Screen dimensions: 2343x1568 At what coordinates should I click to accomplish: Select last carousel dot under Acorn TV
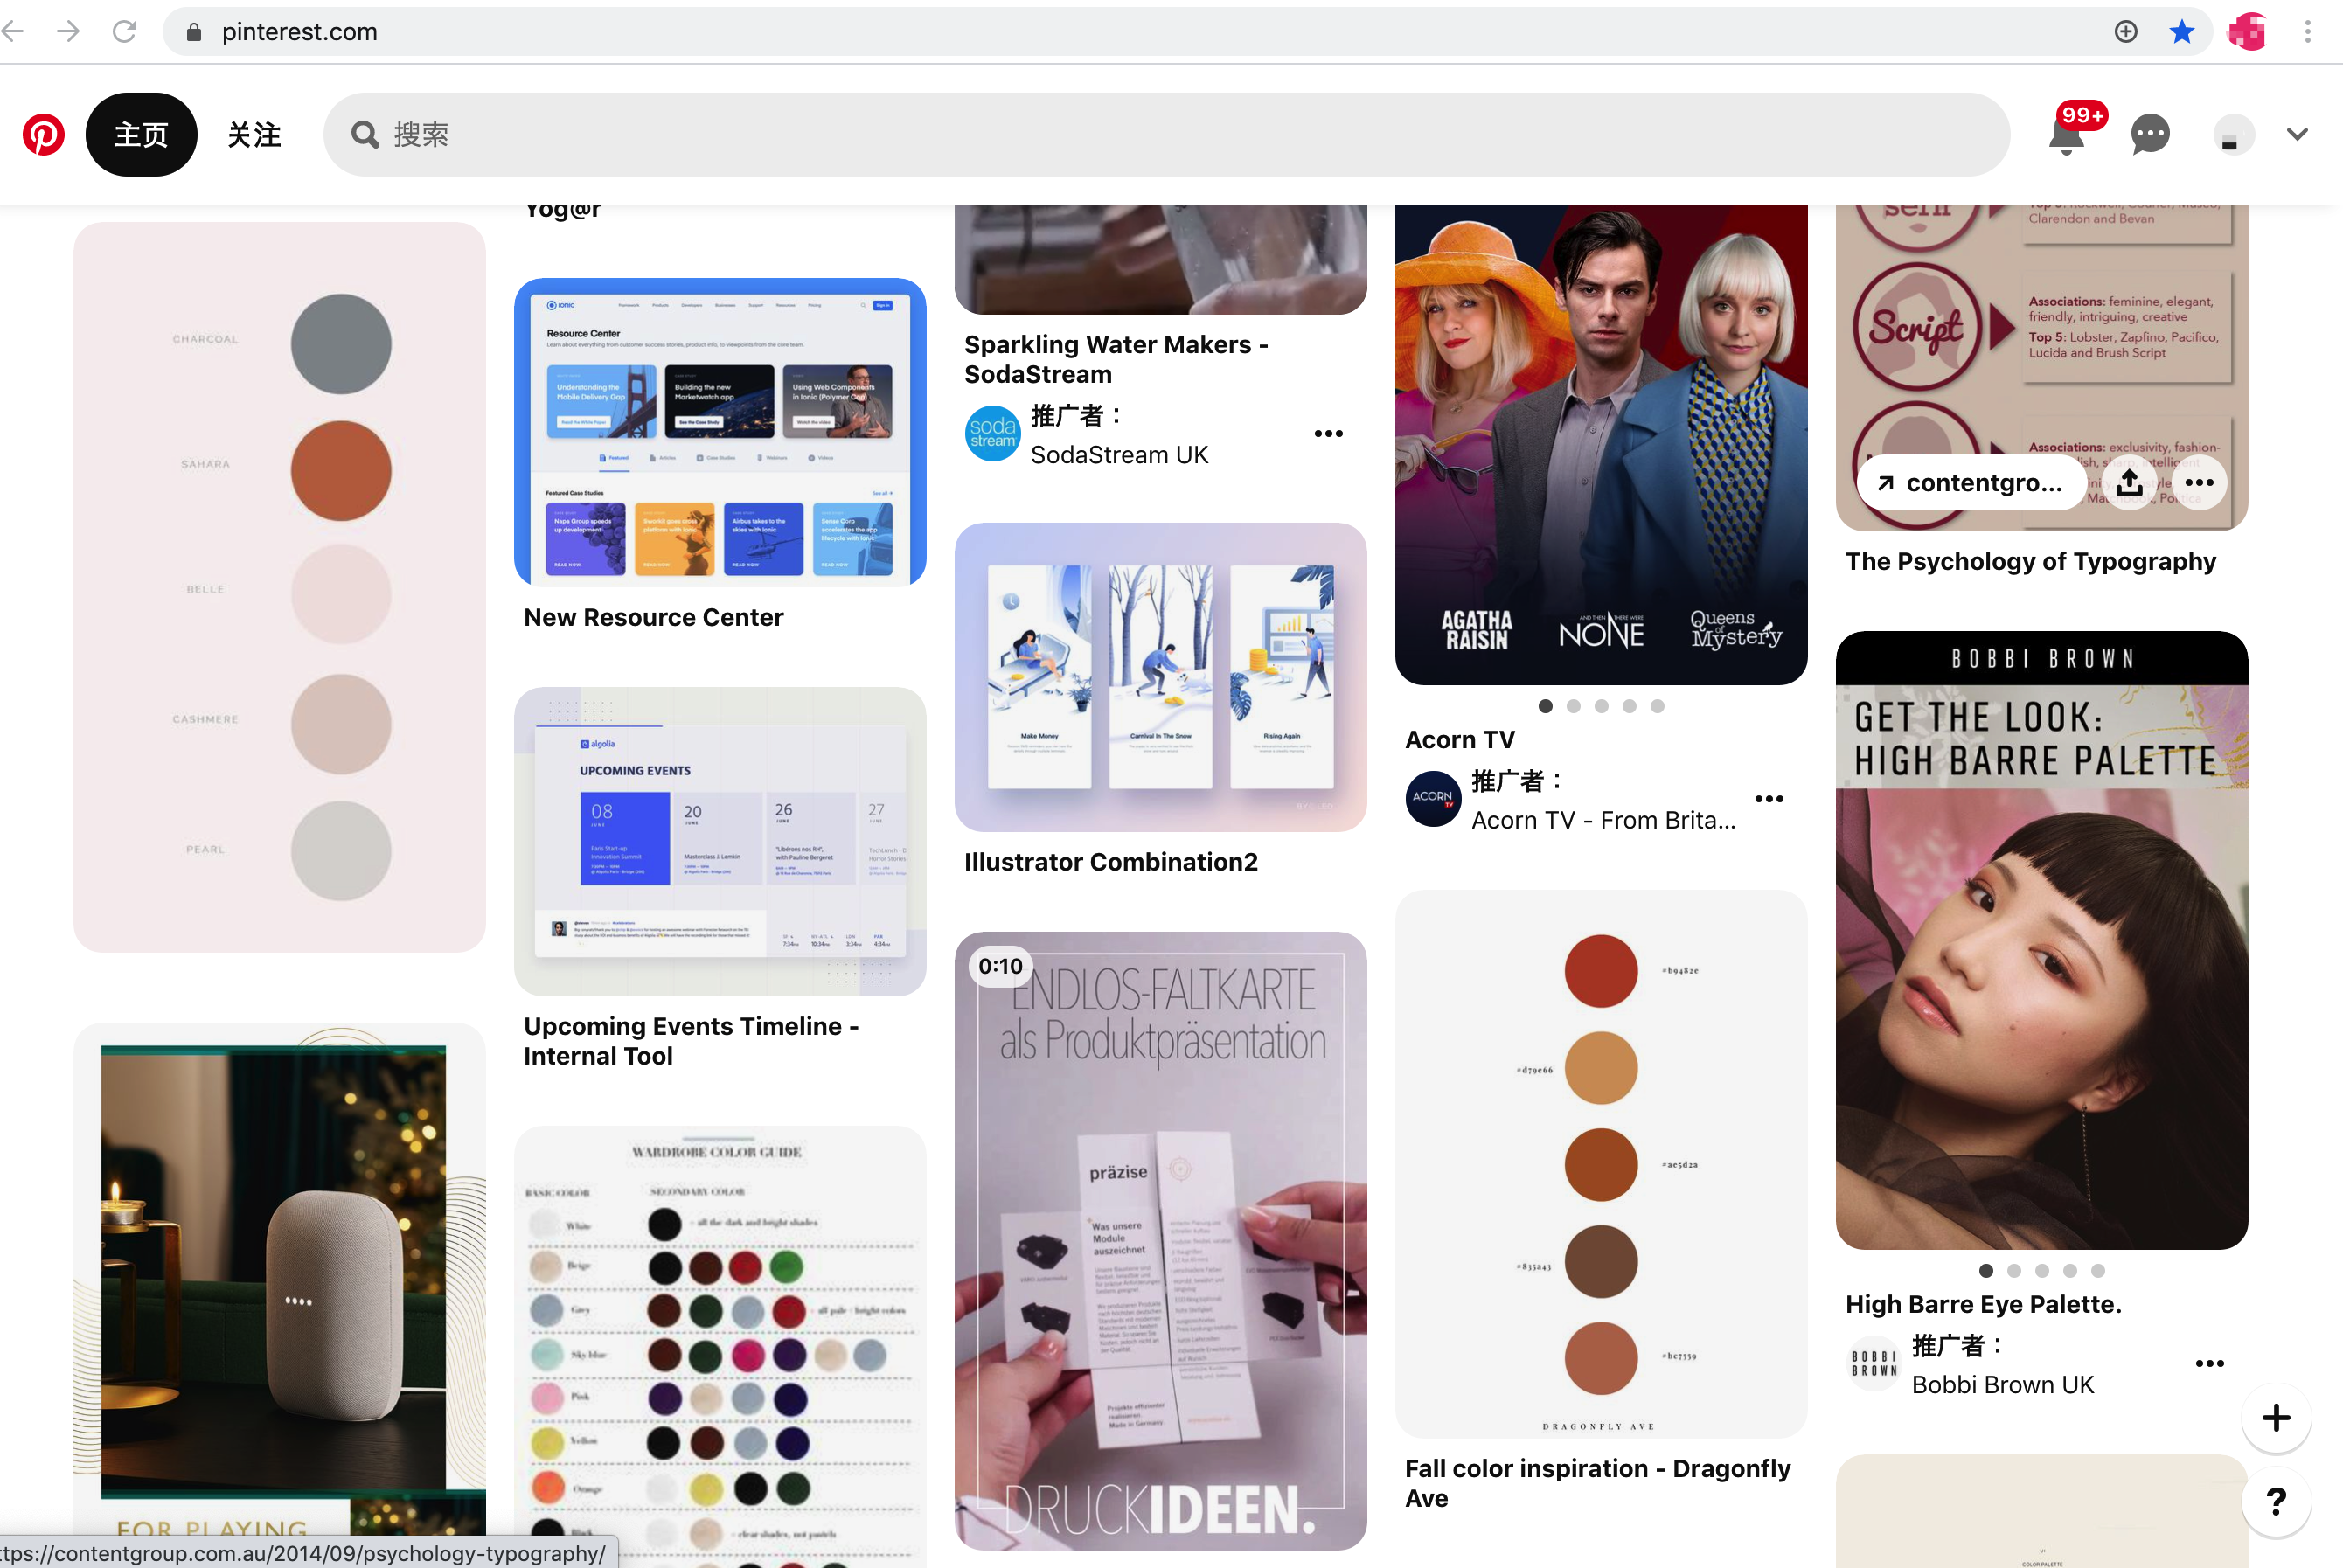pyautogui.click(x=1658, y=706)
